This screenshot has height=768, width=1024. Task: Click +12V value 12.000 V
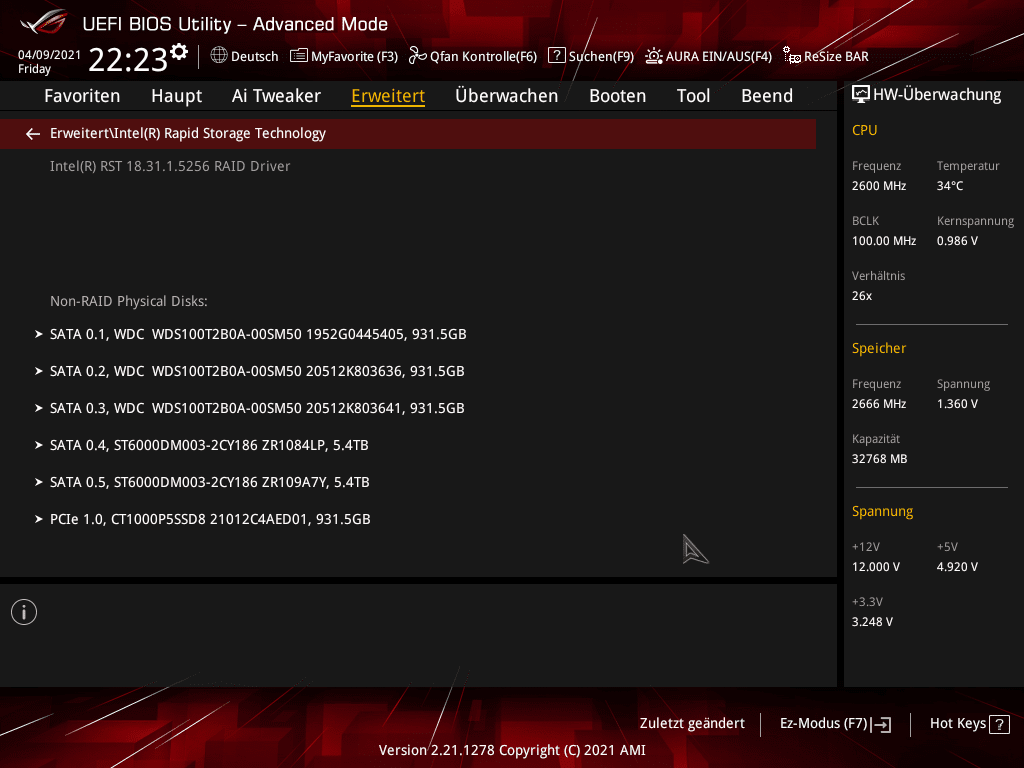(876, 567)
